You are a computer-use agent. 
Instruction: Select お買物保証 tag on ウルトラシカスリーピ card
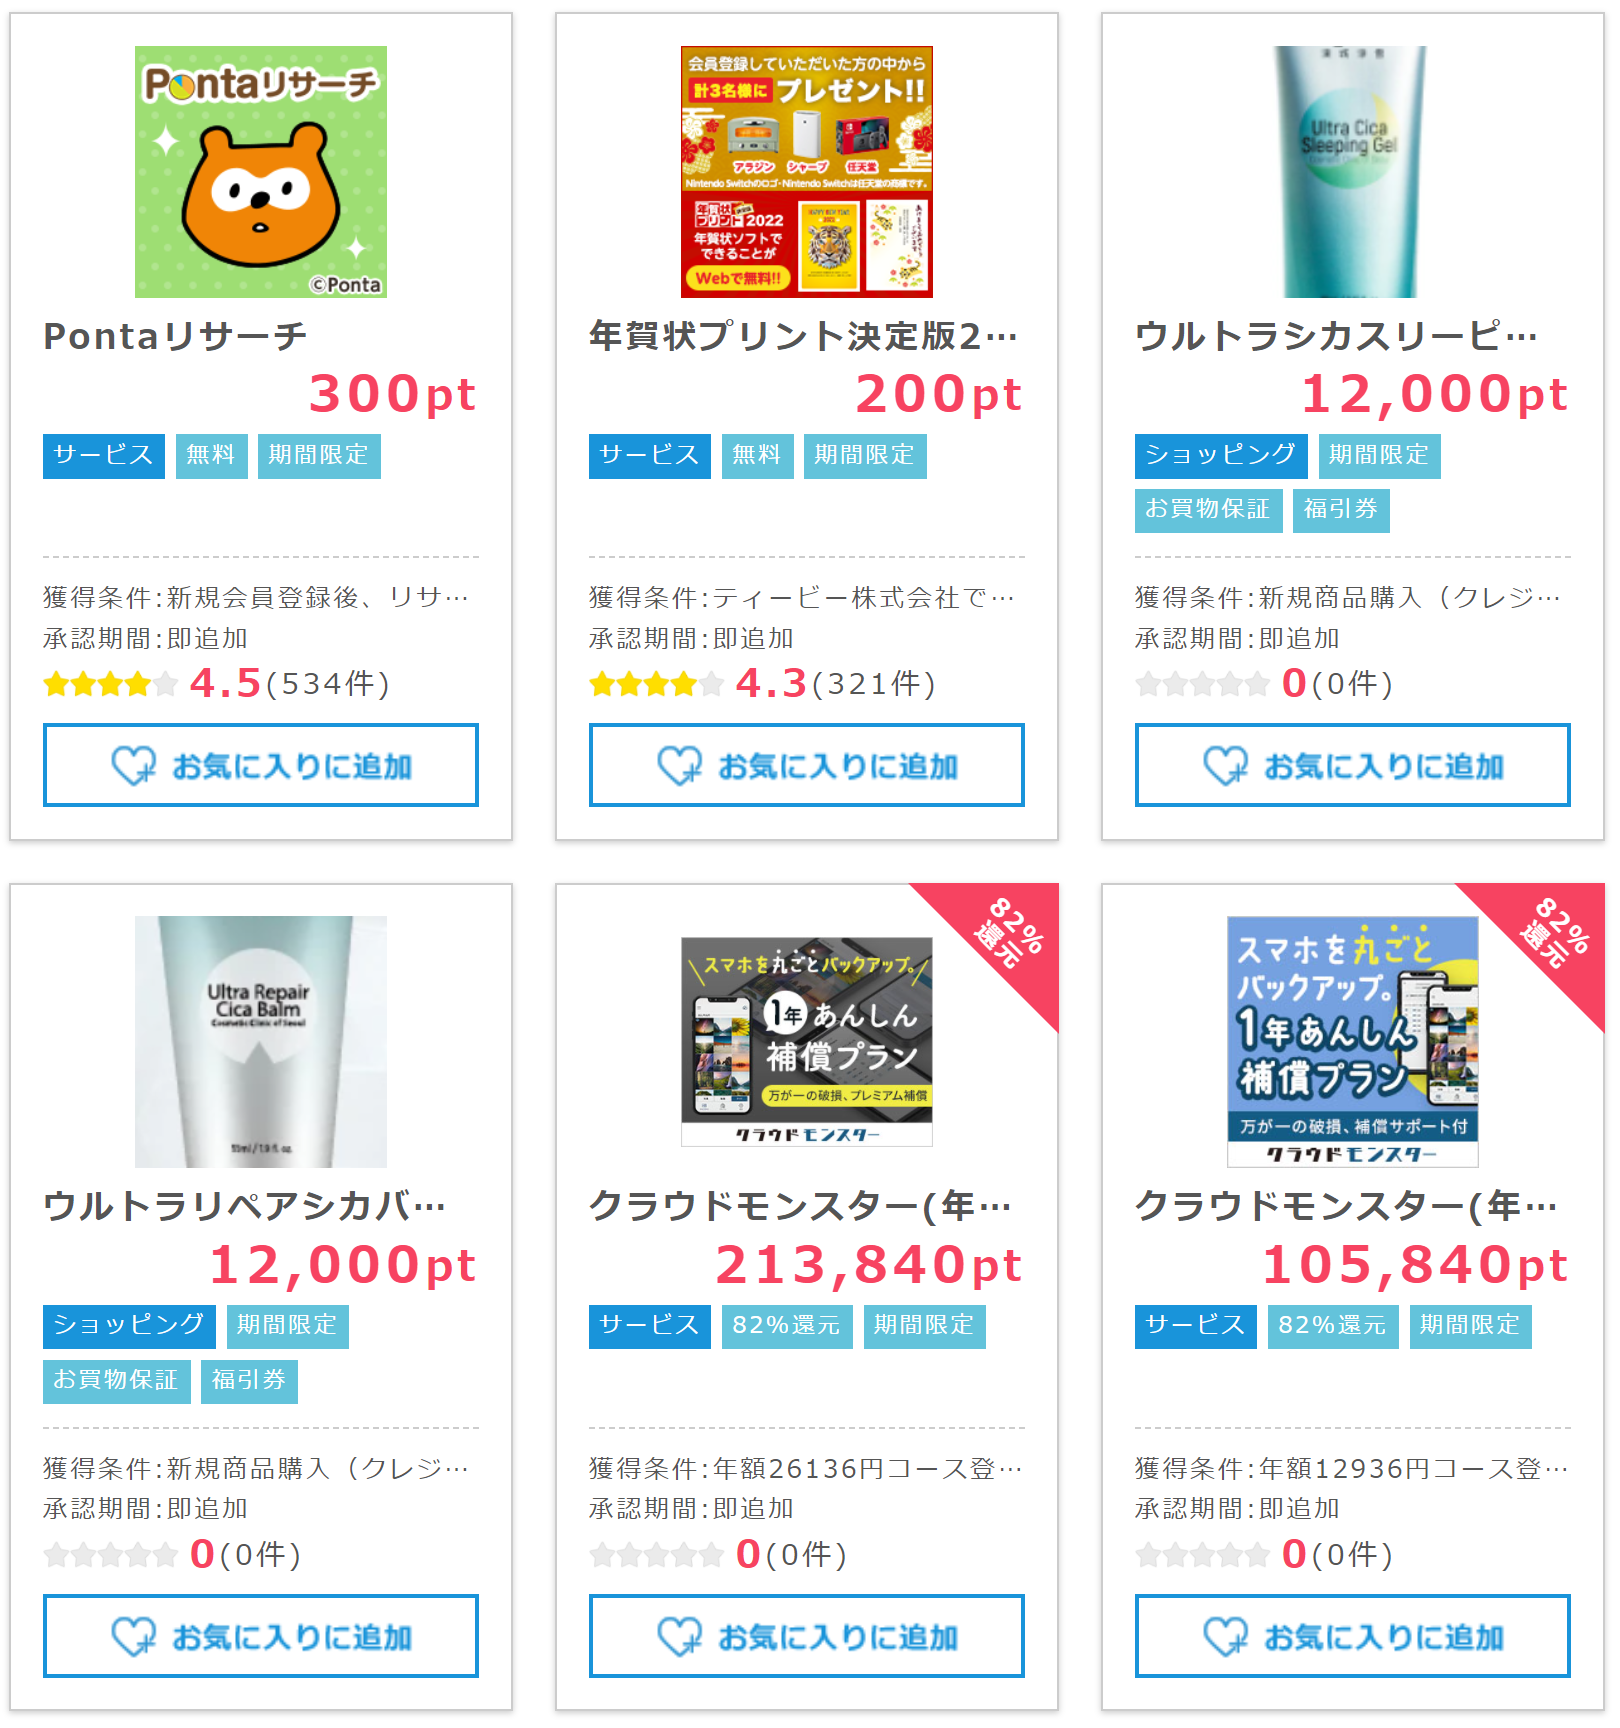1208,510
